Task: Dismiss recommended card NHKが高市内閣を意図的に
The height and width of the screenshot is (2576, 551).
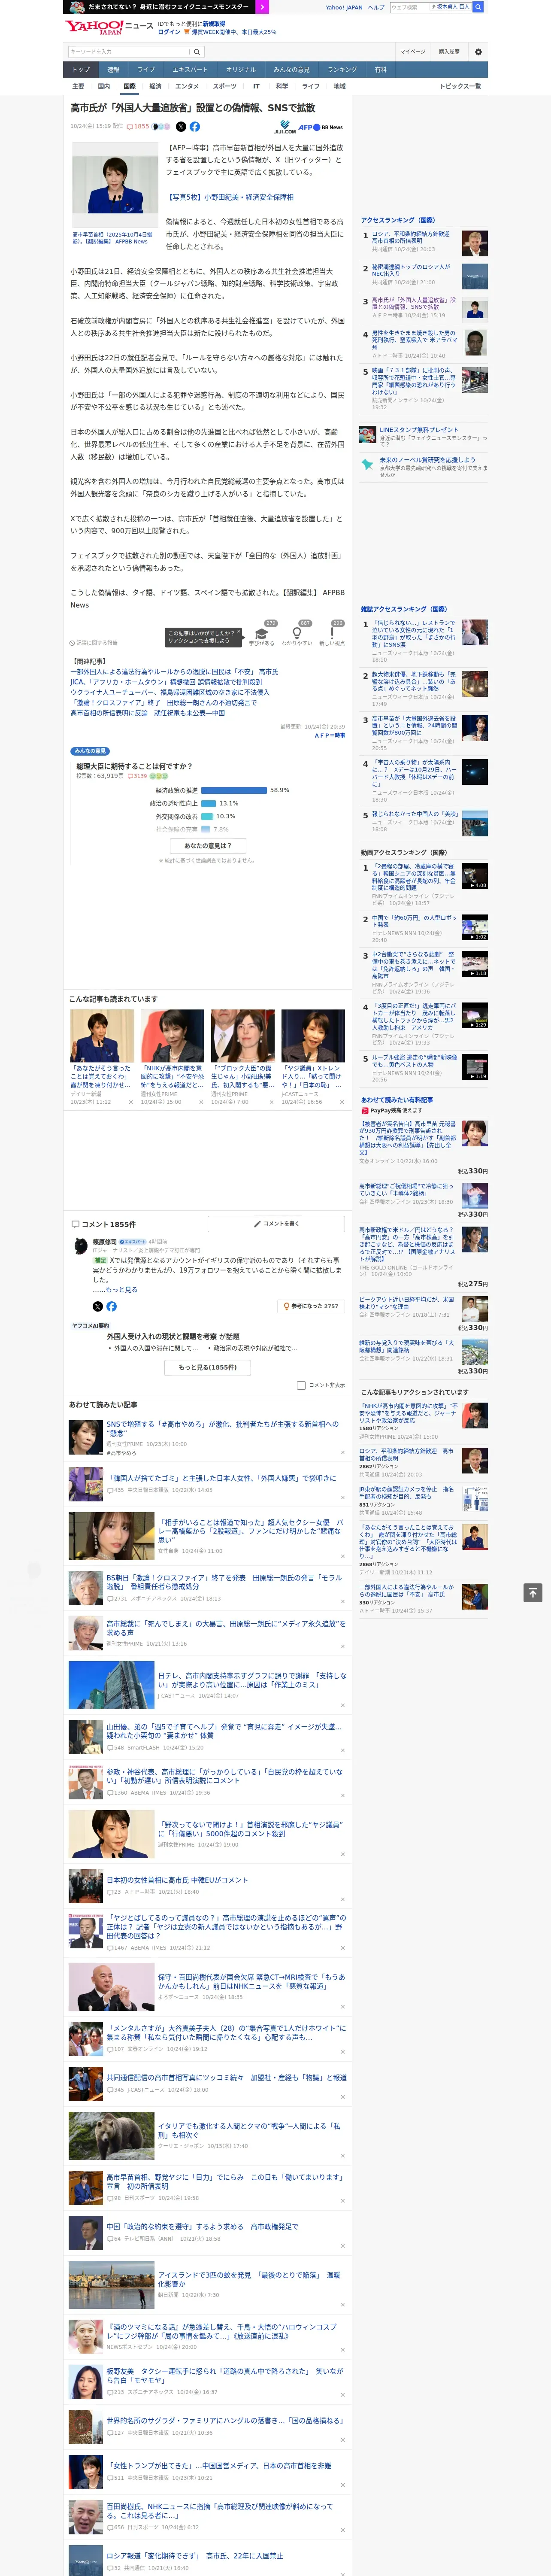Action: point(201,1102)
